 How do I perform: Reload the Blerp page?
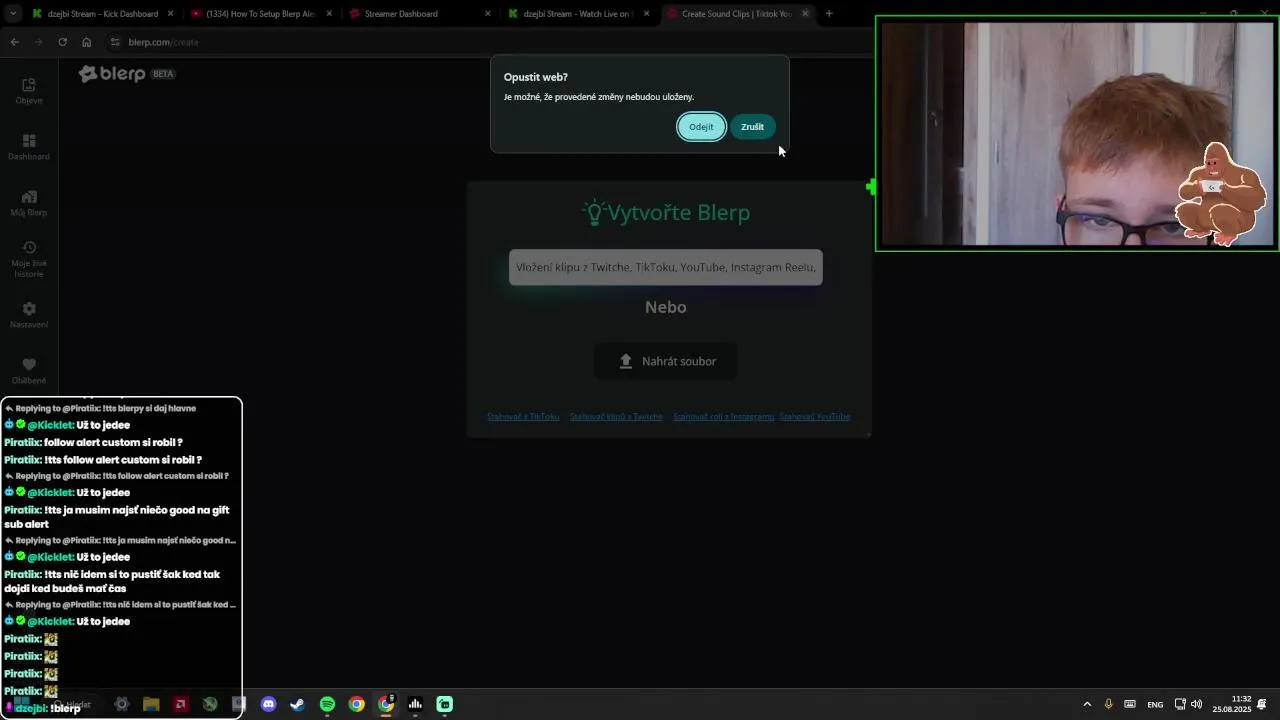(62, 42)
